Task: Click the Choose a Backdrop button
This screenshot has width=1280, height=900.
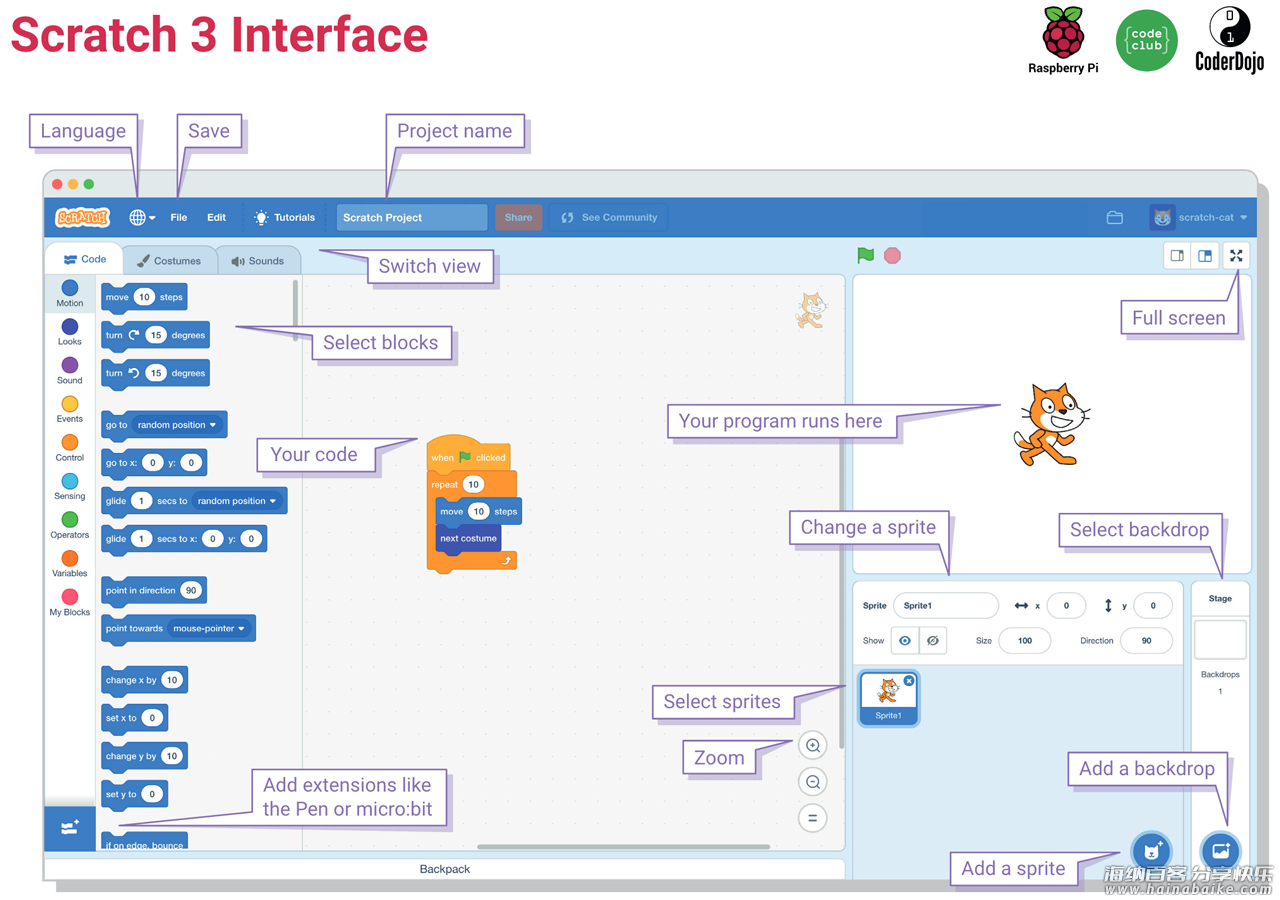Action: [1220, 851]
